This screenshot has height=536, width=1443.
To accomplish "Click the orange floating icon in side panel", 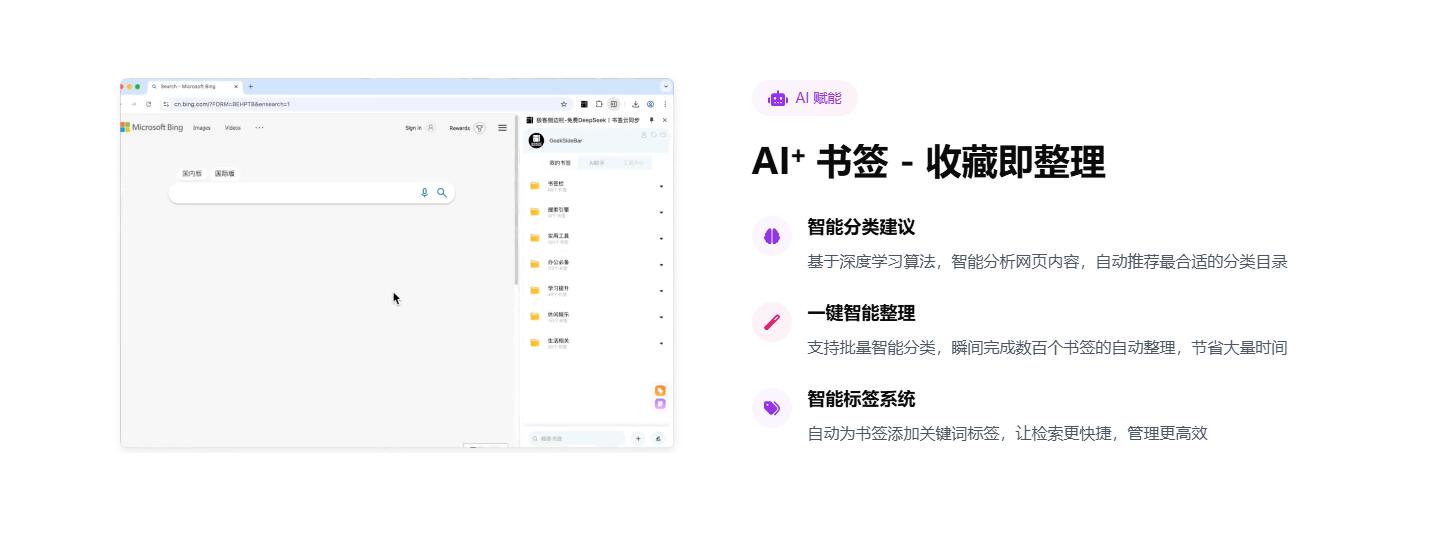I will point(660,390).
